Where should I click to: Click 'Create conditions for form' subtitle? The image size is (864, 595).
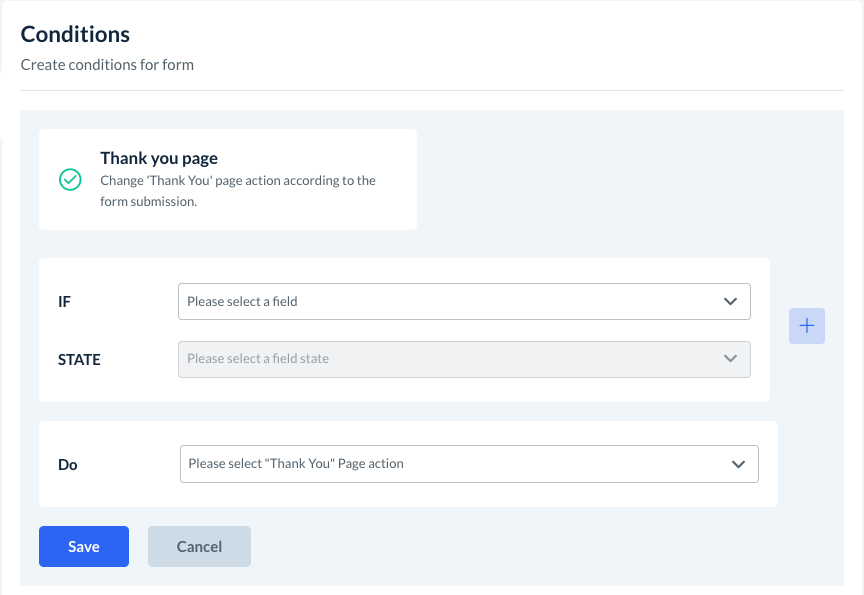click(x=107, y=65)
